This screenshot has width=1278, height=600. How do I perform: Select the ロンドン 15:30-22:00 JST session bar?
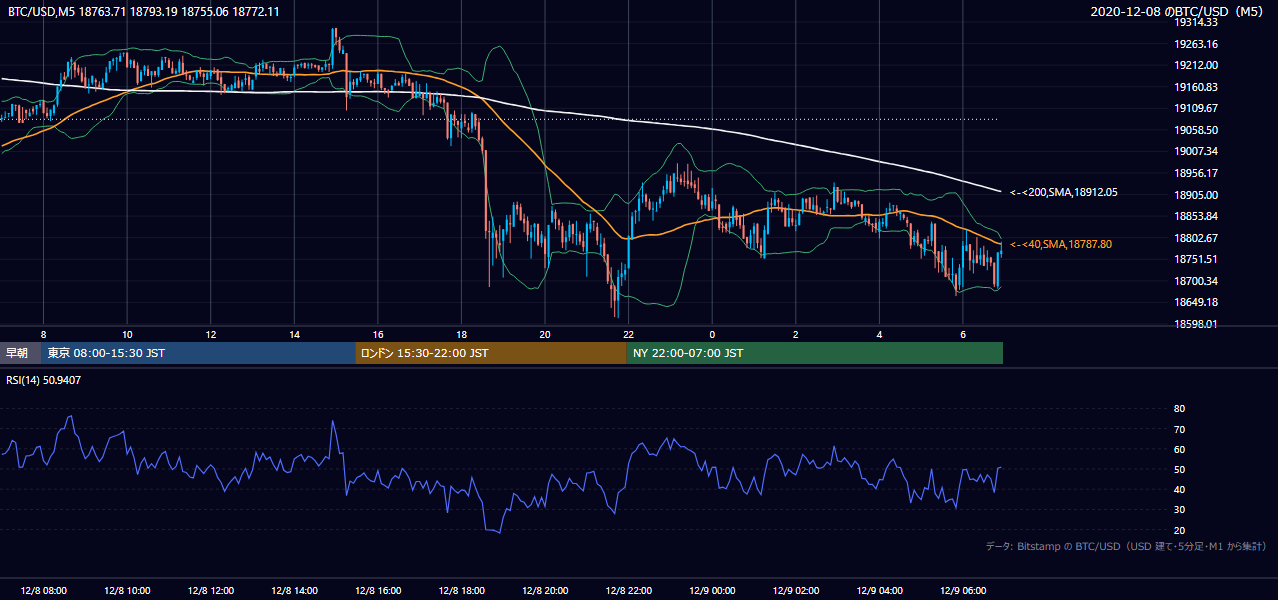pos(491,353)
